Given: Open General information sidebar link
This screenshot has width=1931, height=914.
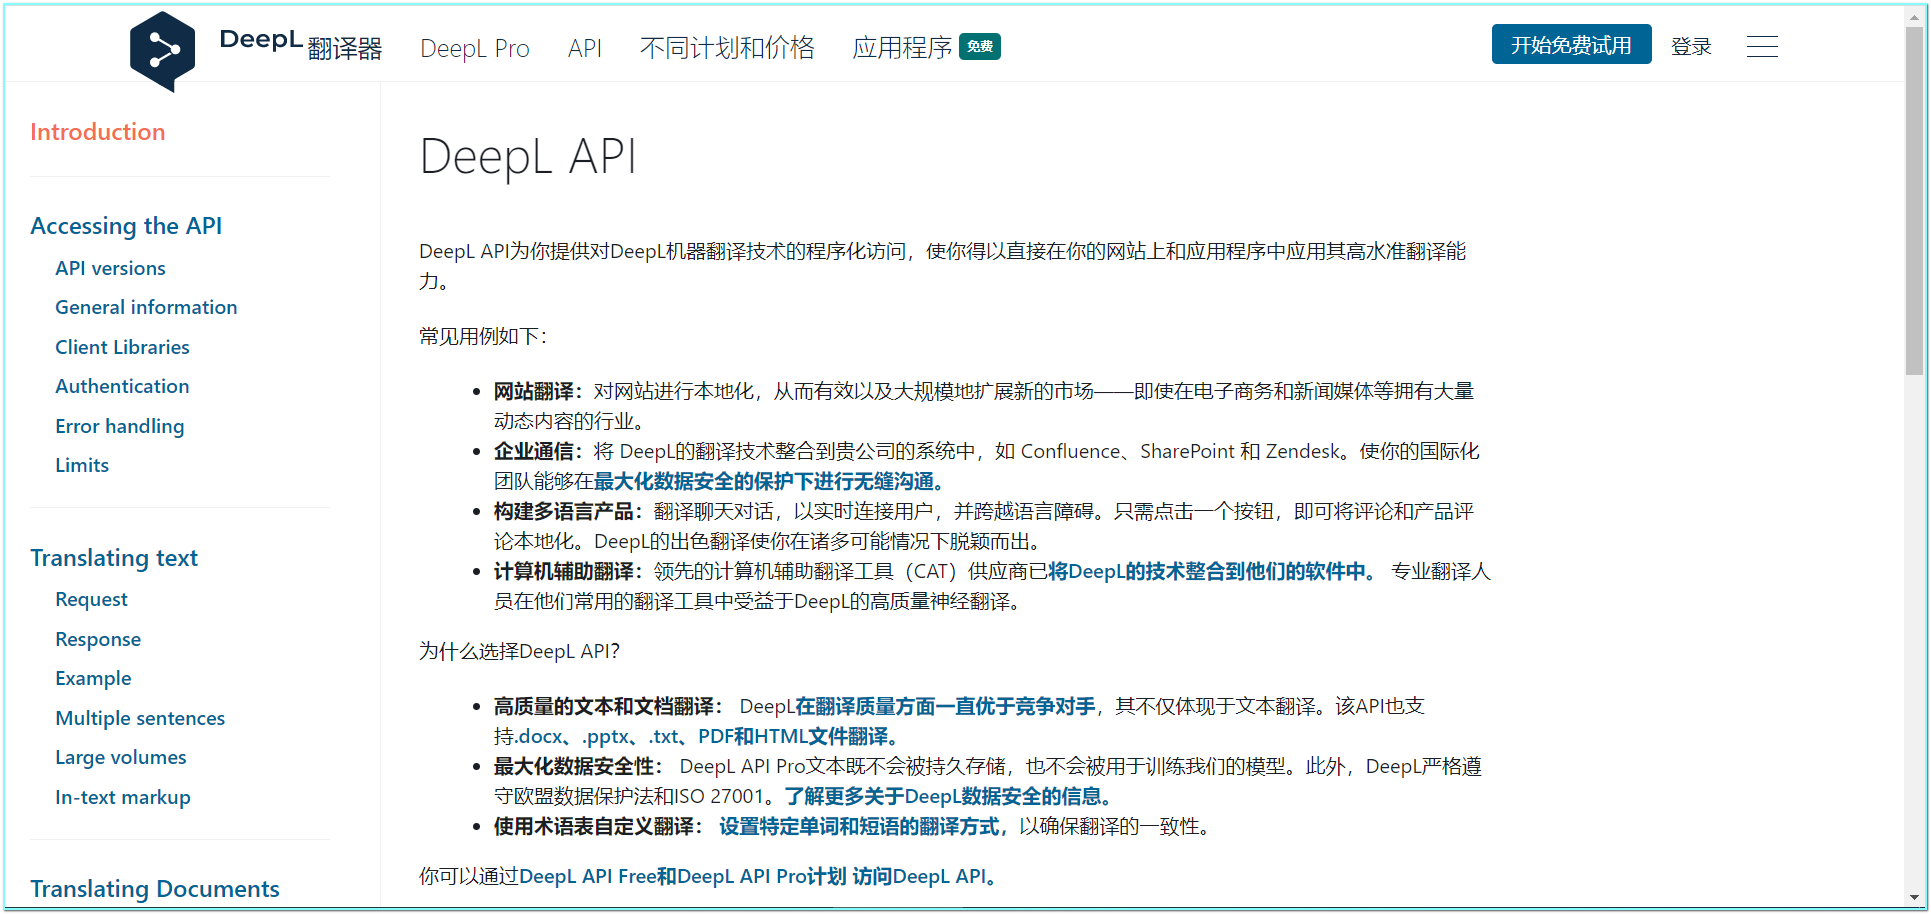Looking at the screenshot, I should 146,307.
